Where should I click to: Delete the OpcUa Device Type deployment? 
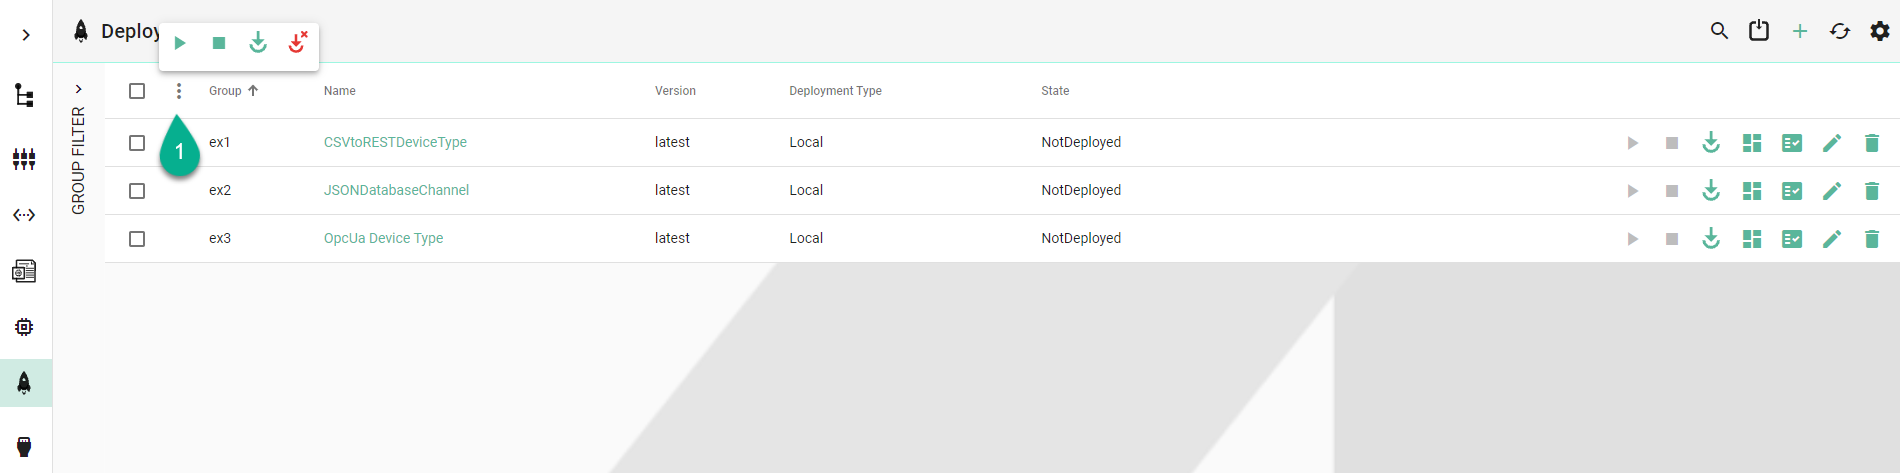pyautogui.click(x=1871, y=239)
